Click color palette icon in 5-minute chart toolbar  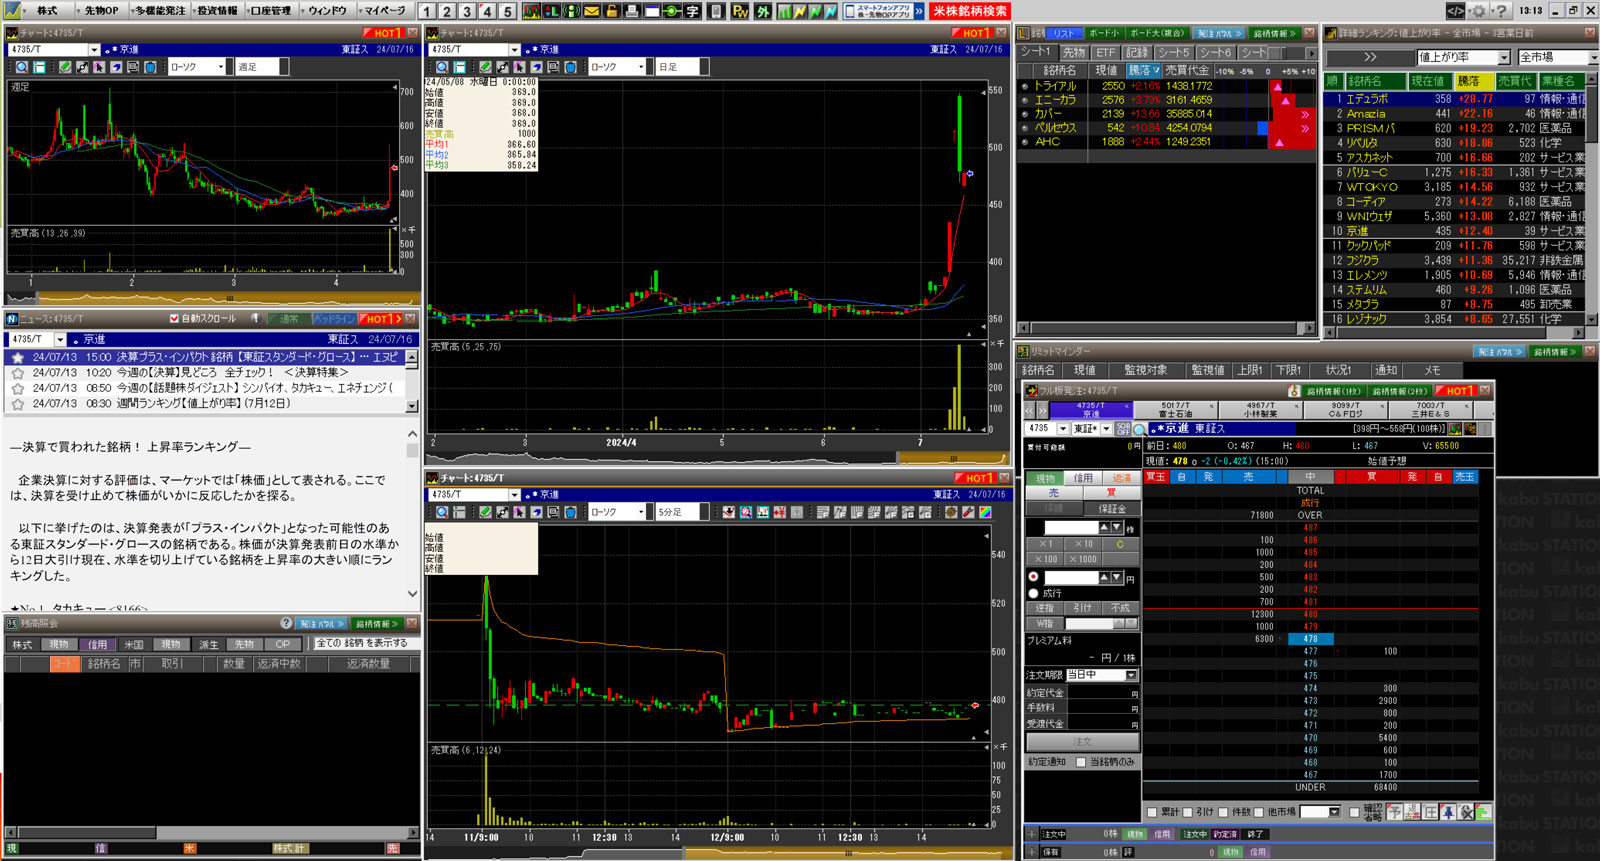[x=985, y=512]
